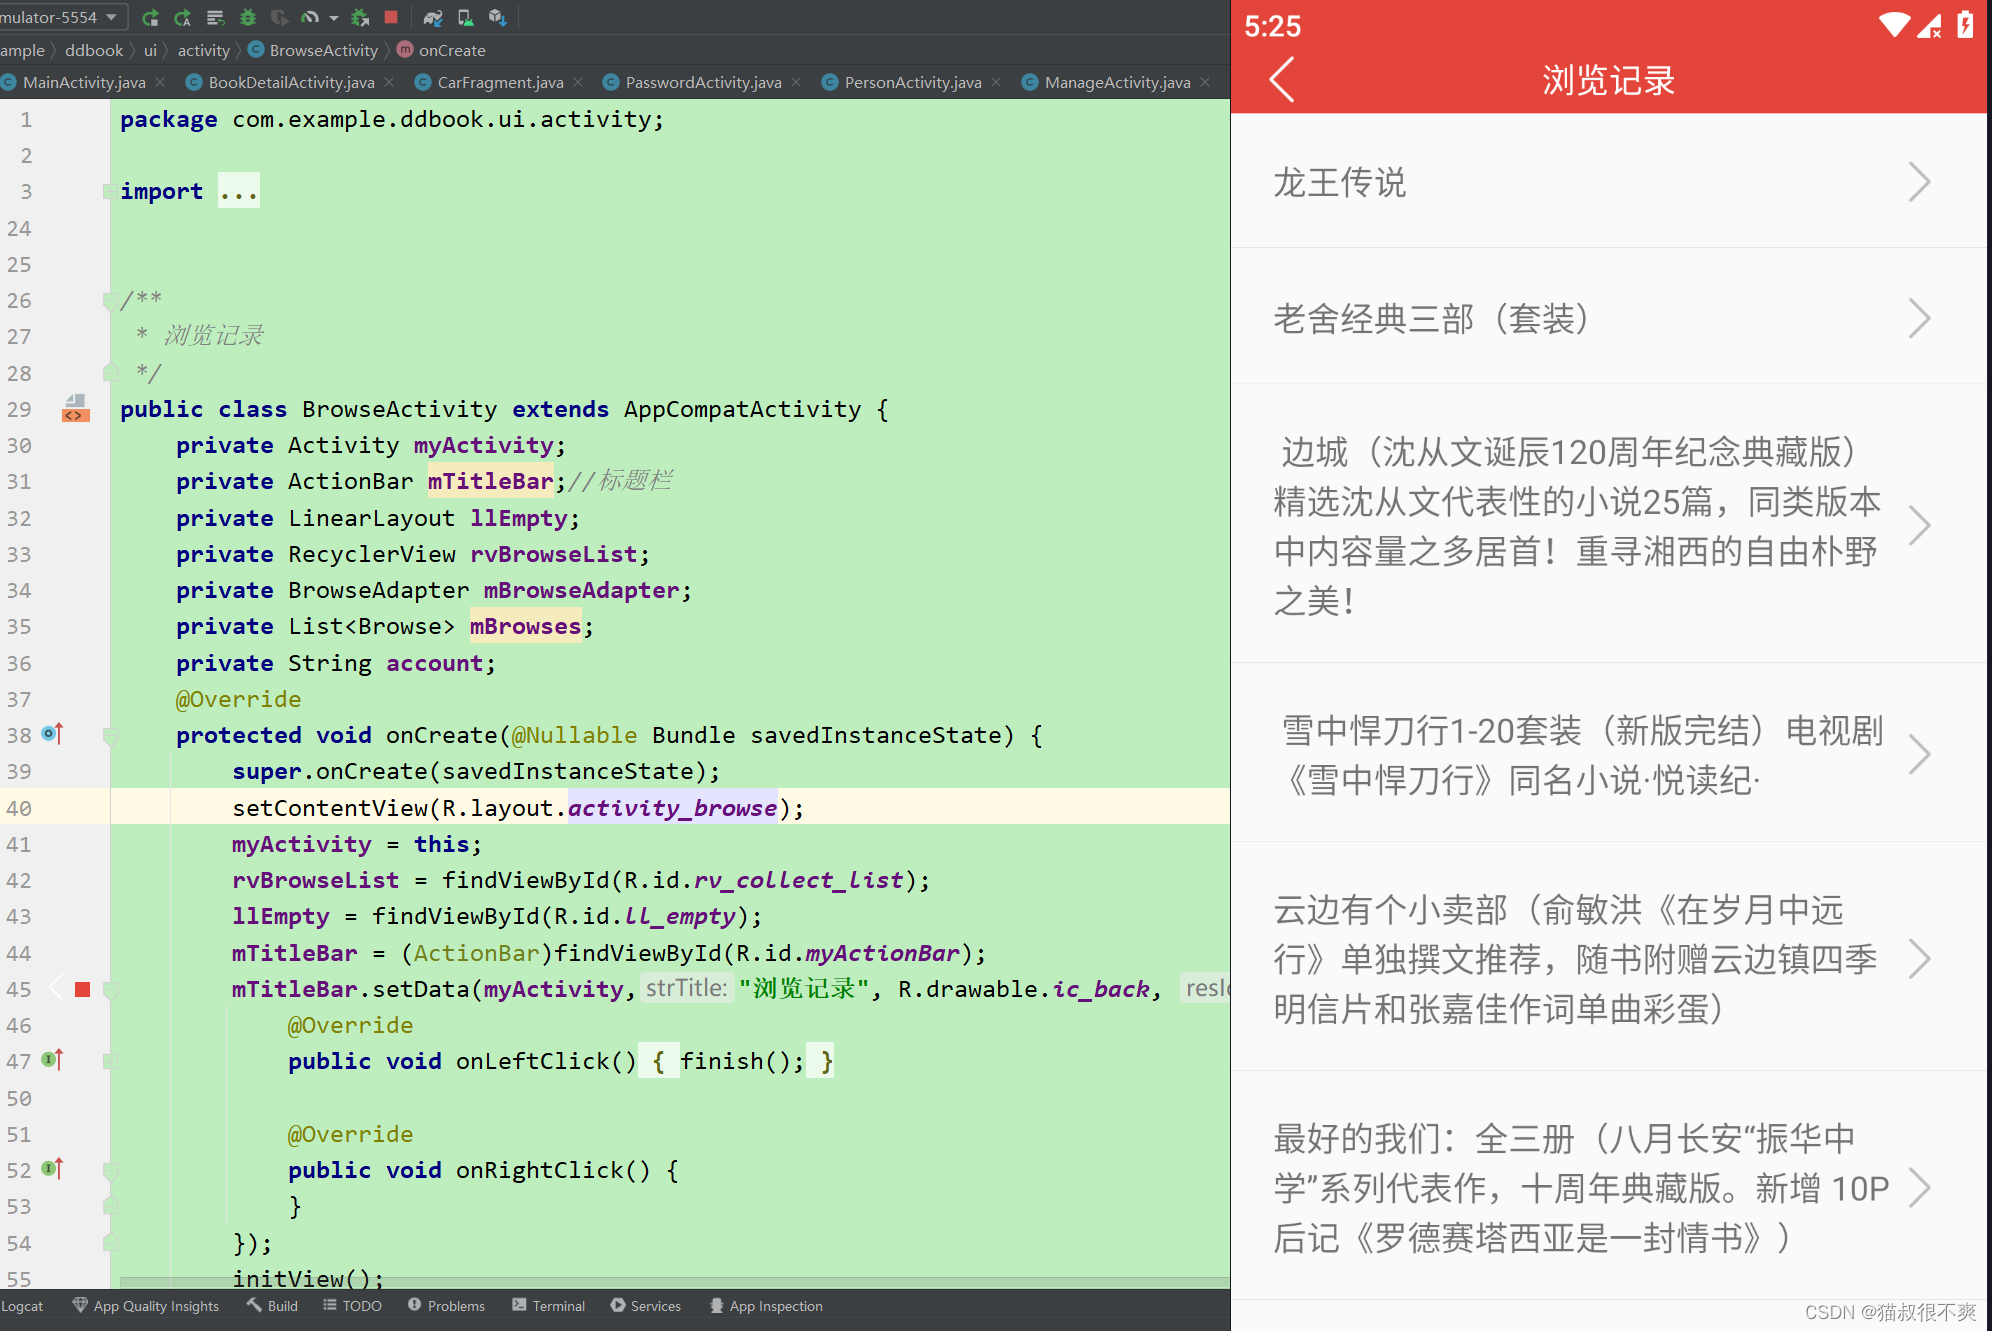Click the collapsed import ellipsis
Viewport: 1992px width, 1331px height.
[239, 191]
